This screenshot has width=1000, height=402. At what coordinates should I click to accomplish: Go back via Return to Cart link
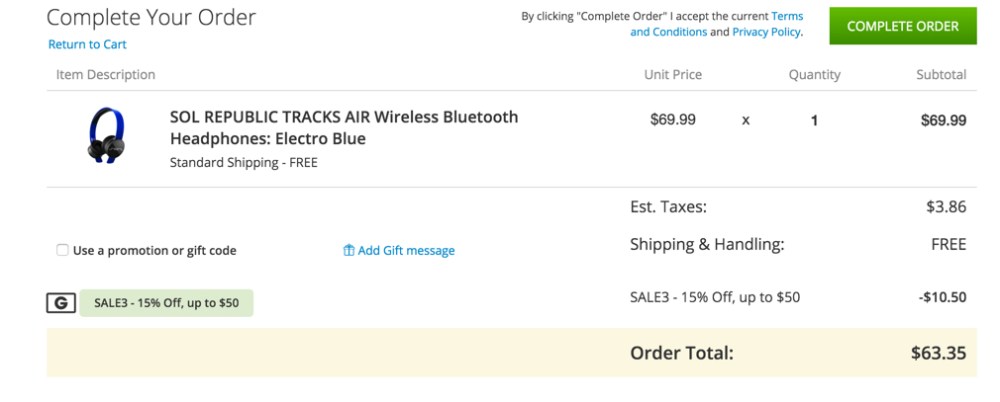87,45
